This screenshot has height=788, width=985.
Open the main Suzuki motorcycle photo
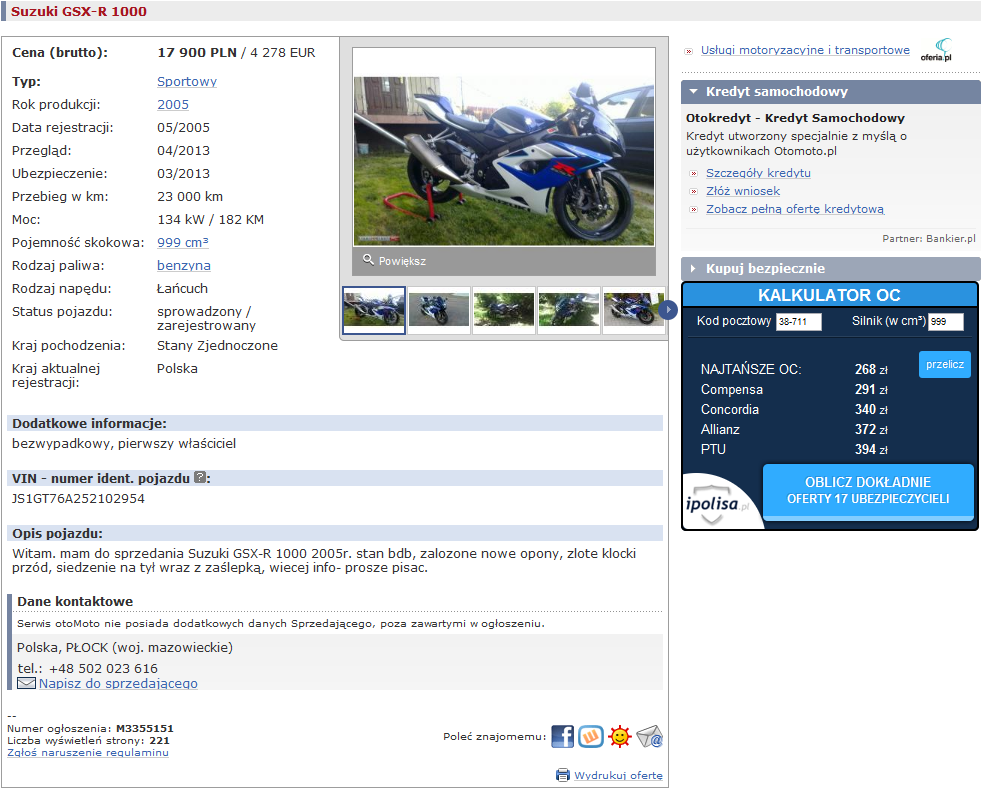click(504, 160)
